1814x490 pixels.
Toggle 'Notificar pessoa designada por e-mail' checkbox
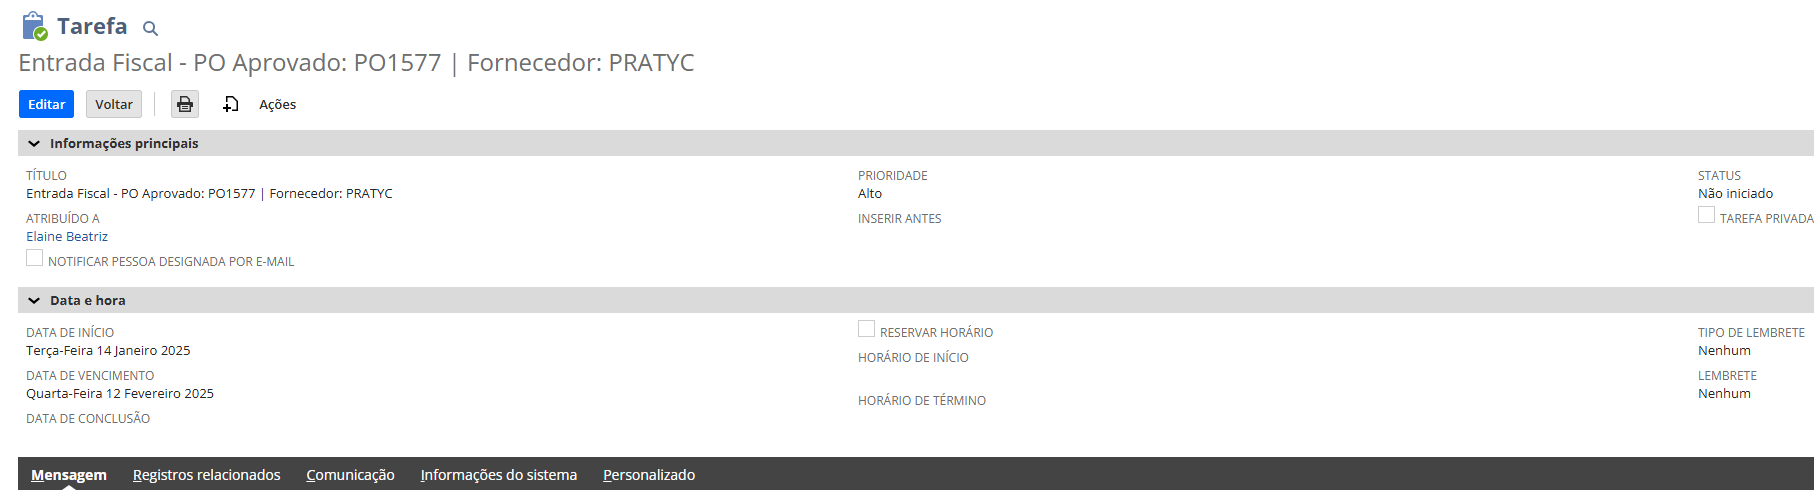tap(35, 258)
